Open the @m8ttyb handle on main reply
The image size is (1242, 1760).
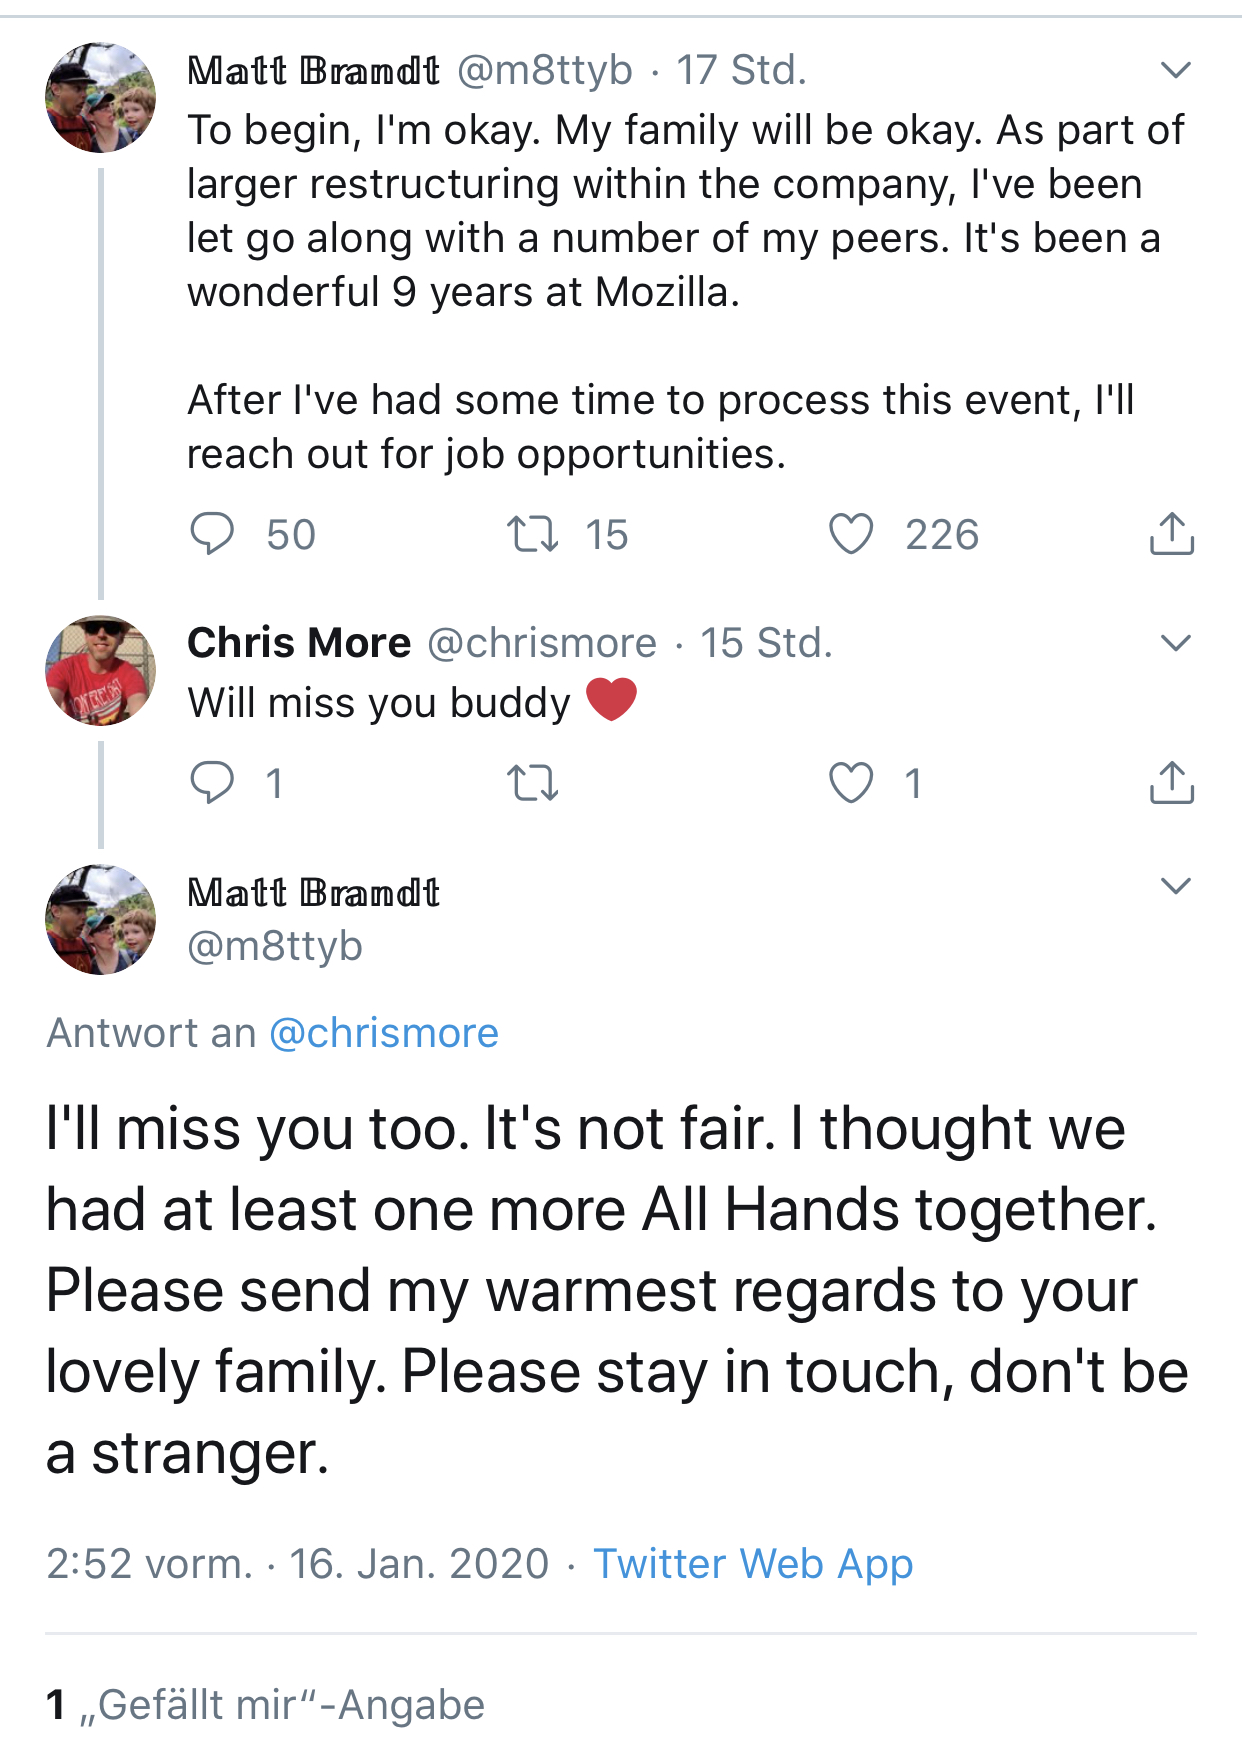point(275,946)
